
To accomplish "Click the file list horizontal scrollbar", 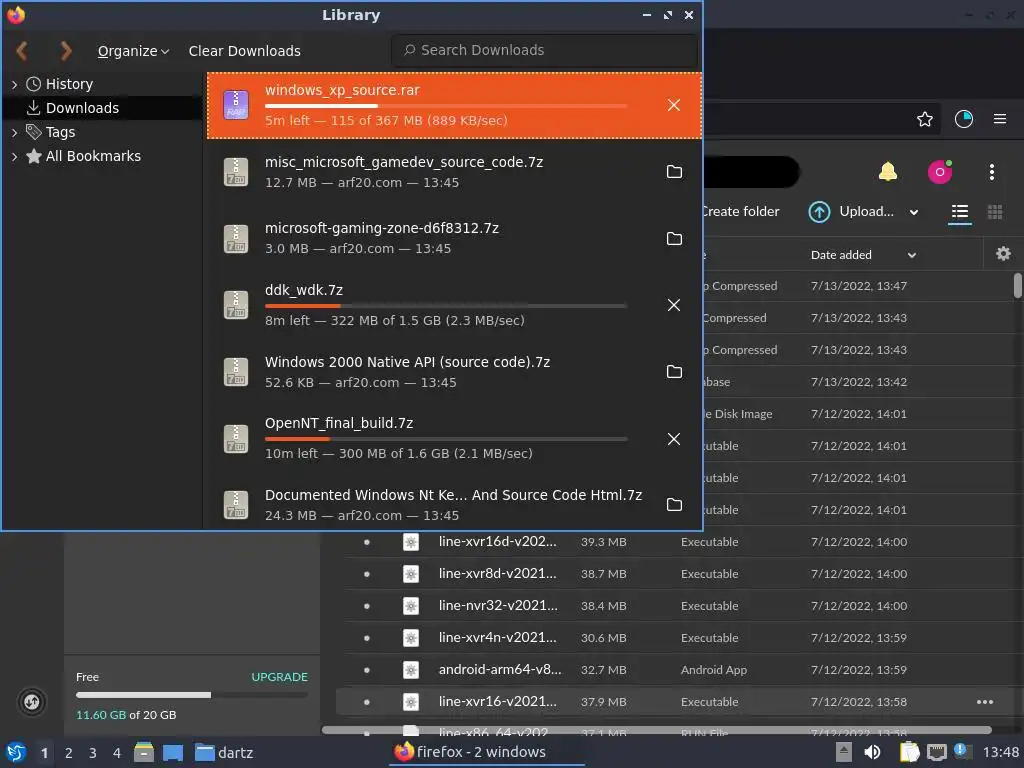I will click(x=657, y=729).
